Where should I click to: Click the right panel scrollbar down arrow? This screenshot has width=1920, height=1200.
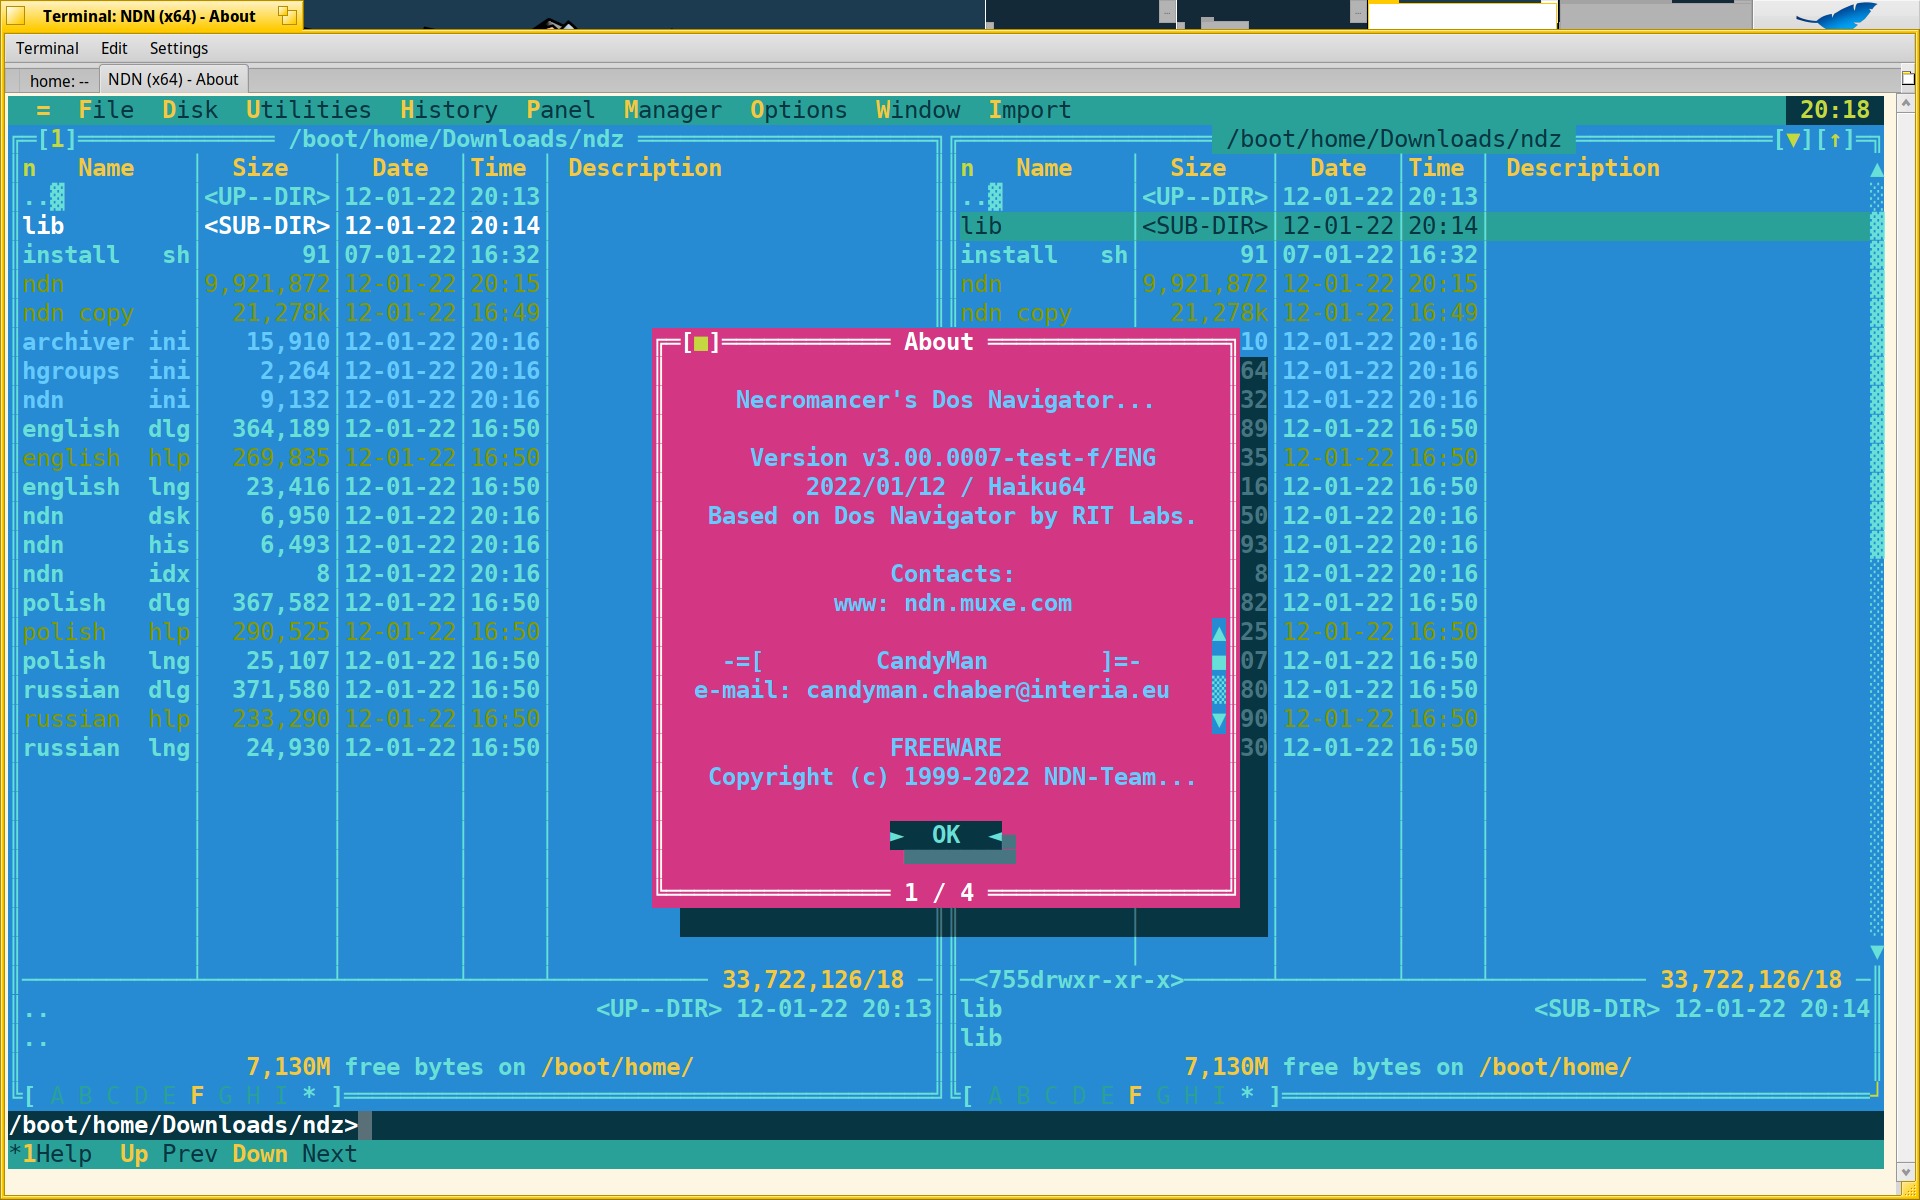point(1877,952)
